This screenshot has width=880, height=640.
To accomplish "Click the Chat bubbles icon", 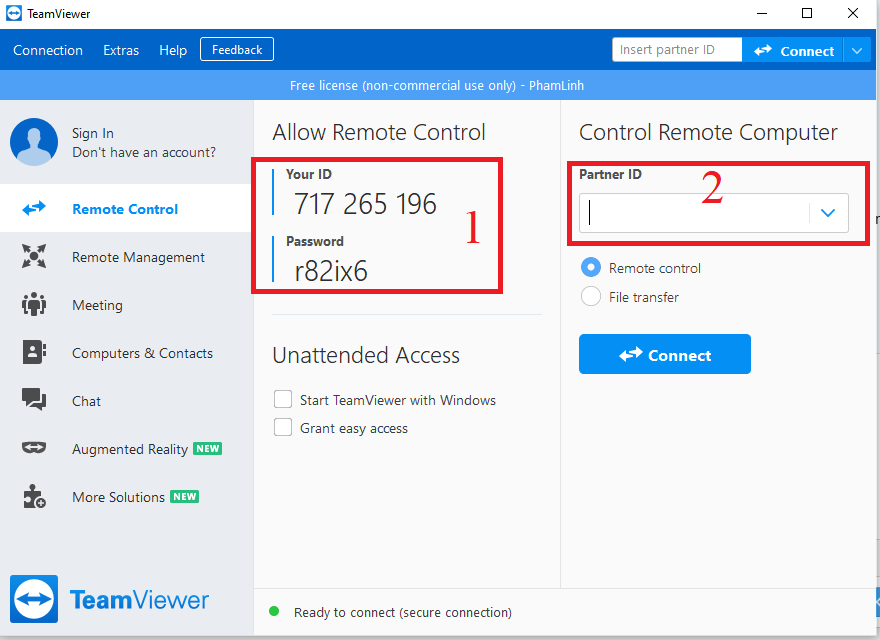I will pyautogui.click(x=34, y=399).
